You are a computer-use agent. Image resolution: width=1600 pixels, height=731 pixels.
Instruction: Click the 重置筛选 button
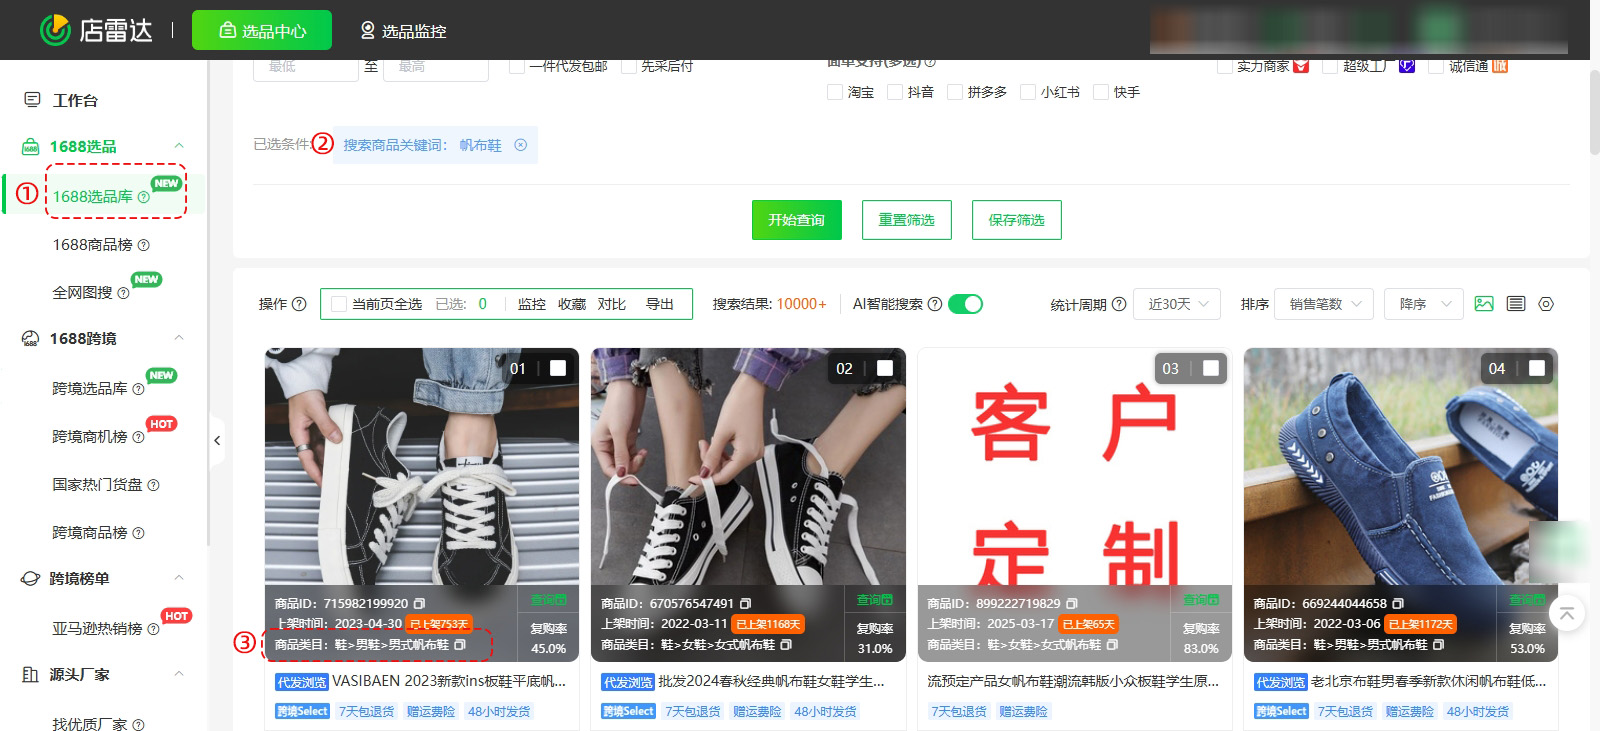pos(907,220)
